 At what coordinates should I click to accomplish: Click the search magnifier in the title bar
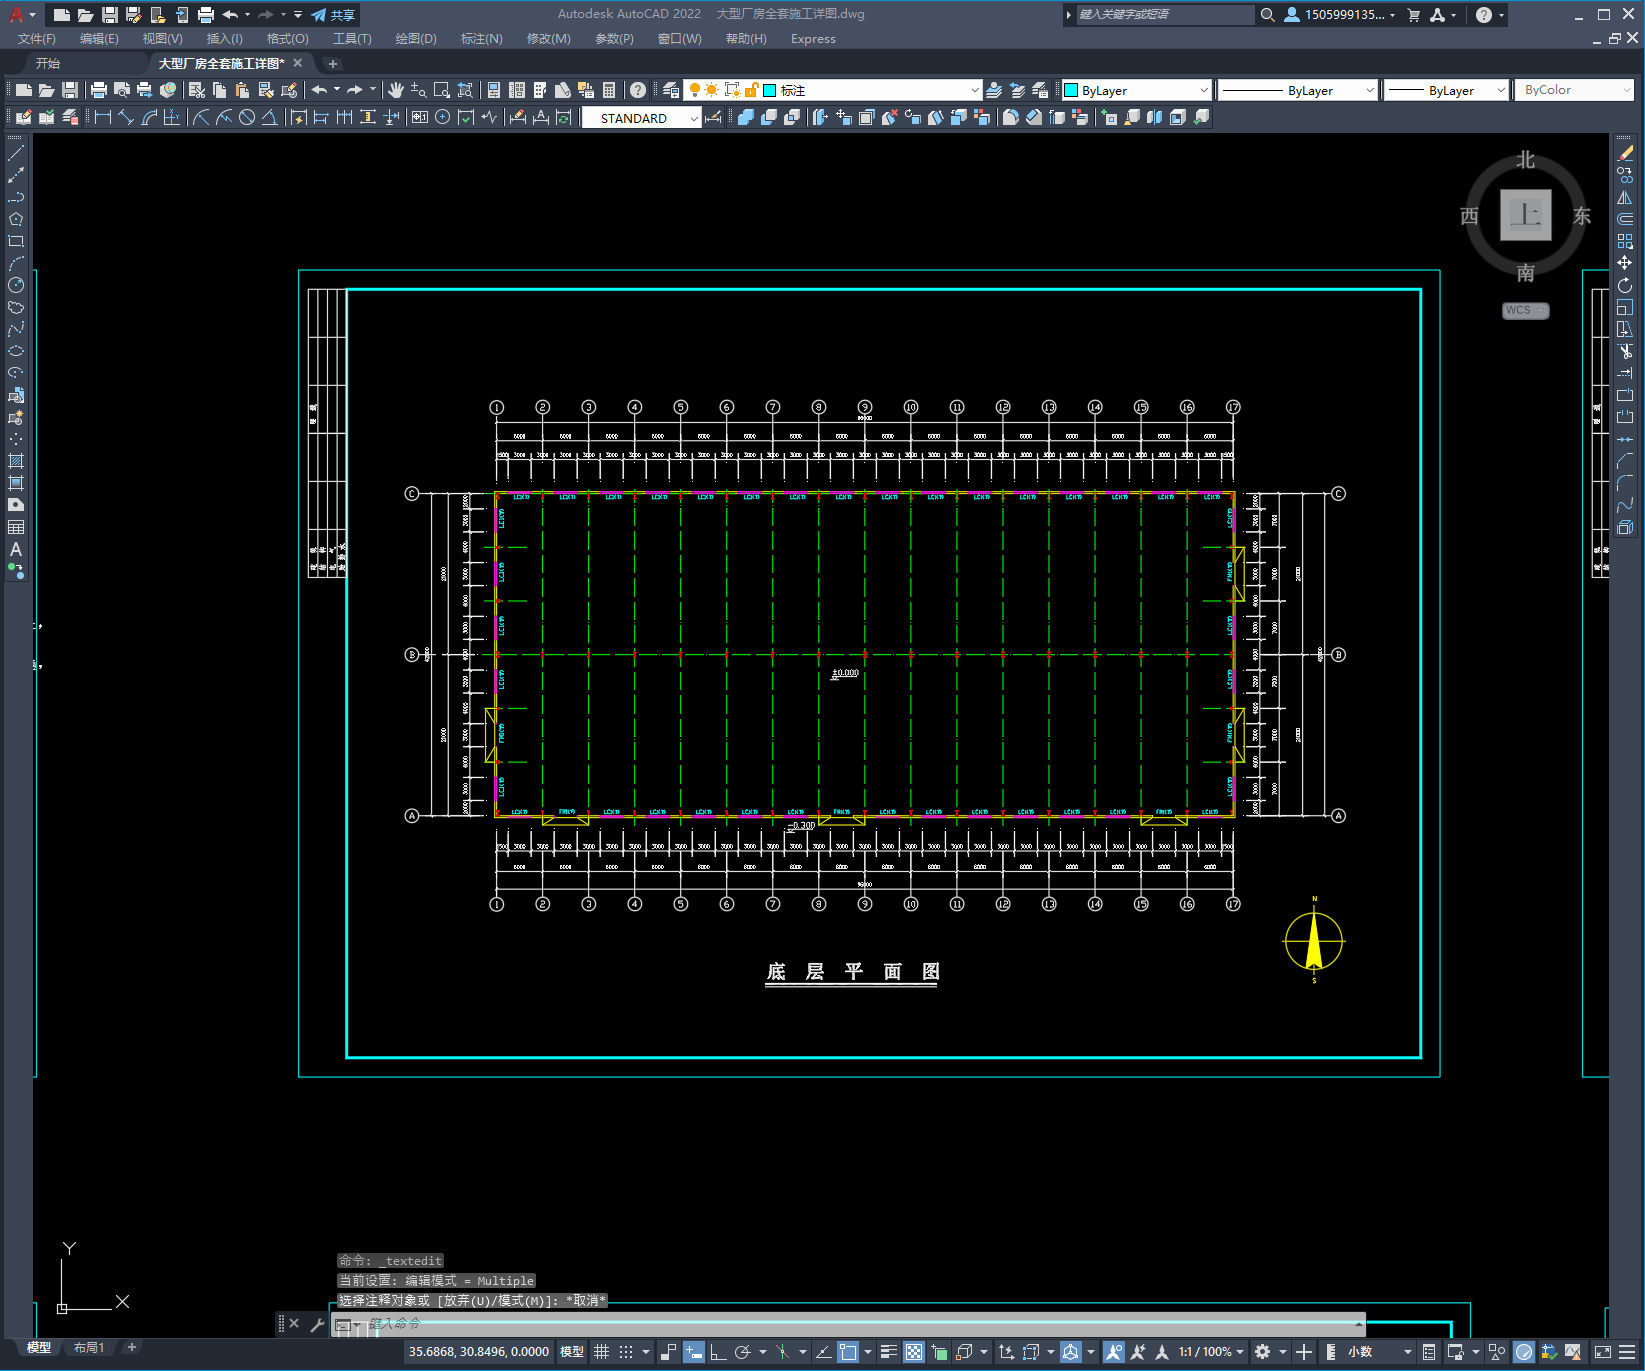tap(1268, 15)
